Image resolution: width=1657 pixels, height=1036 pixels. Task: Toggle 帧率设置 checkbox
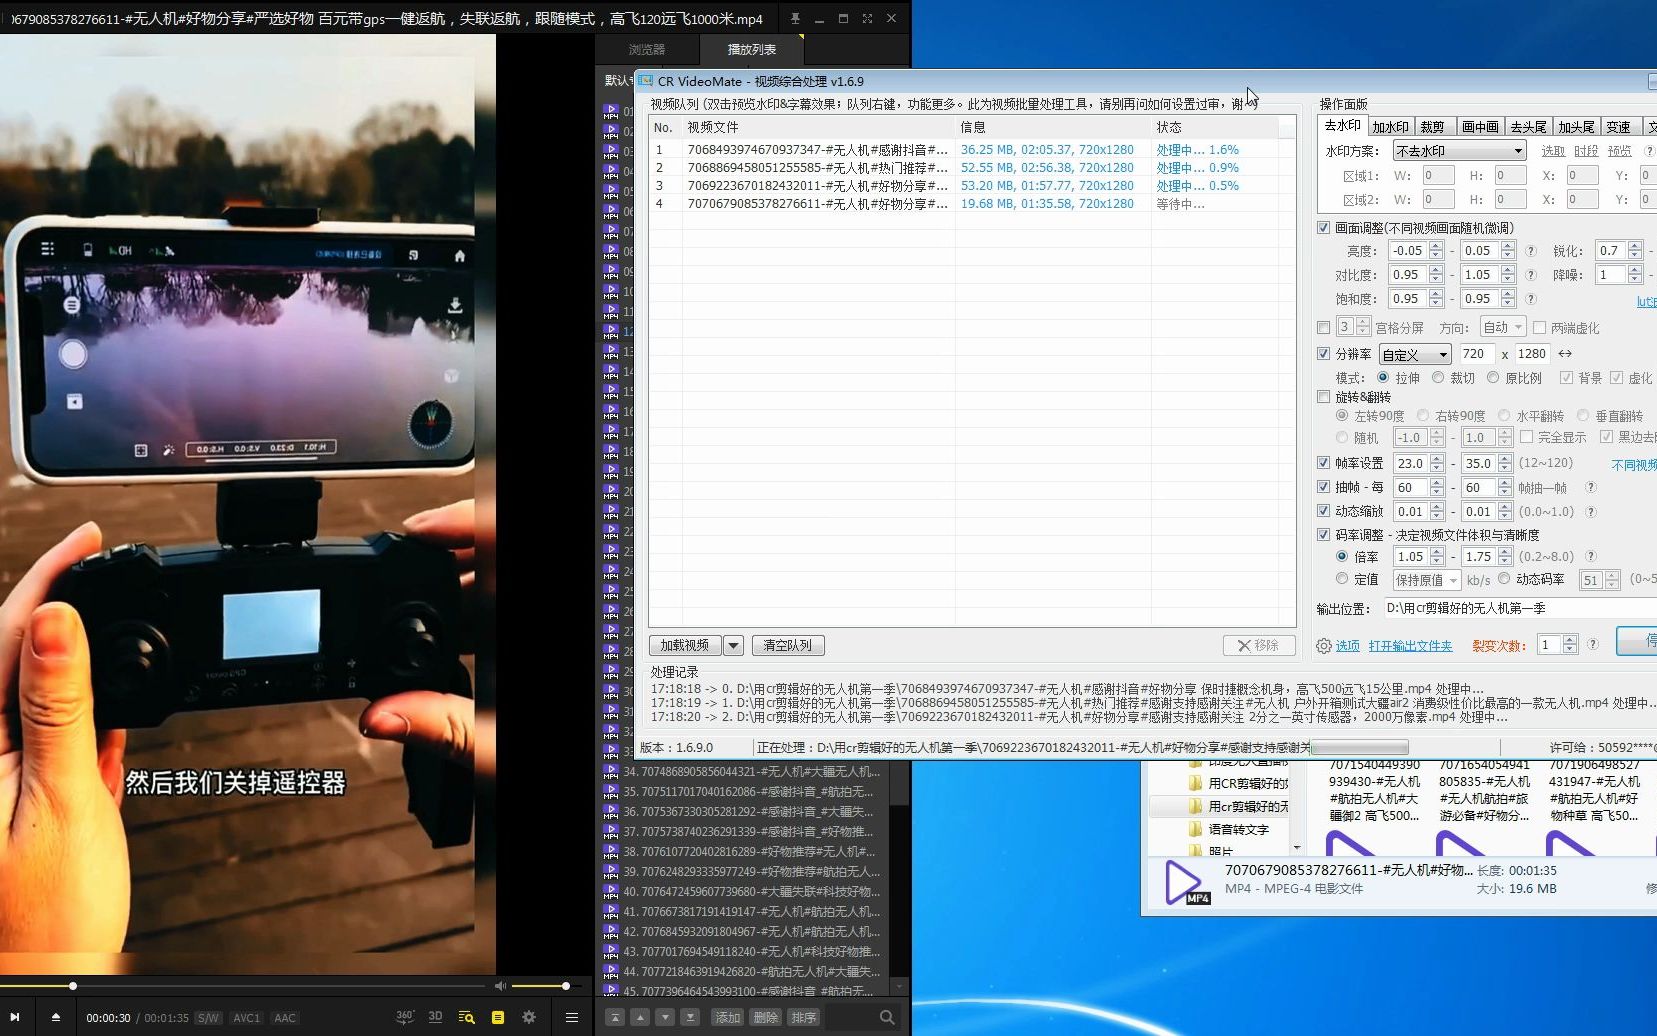point(1324,463)
